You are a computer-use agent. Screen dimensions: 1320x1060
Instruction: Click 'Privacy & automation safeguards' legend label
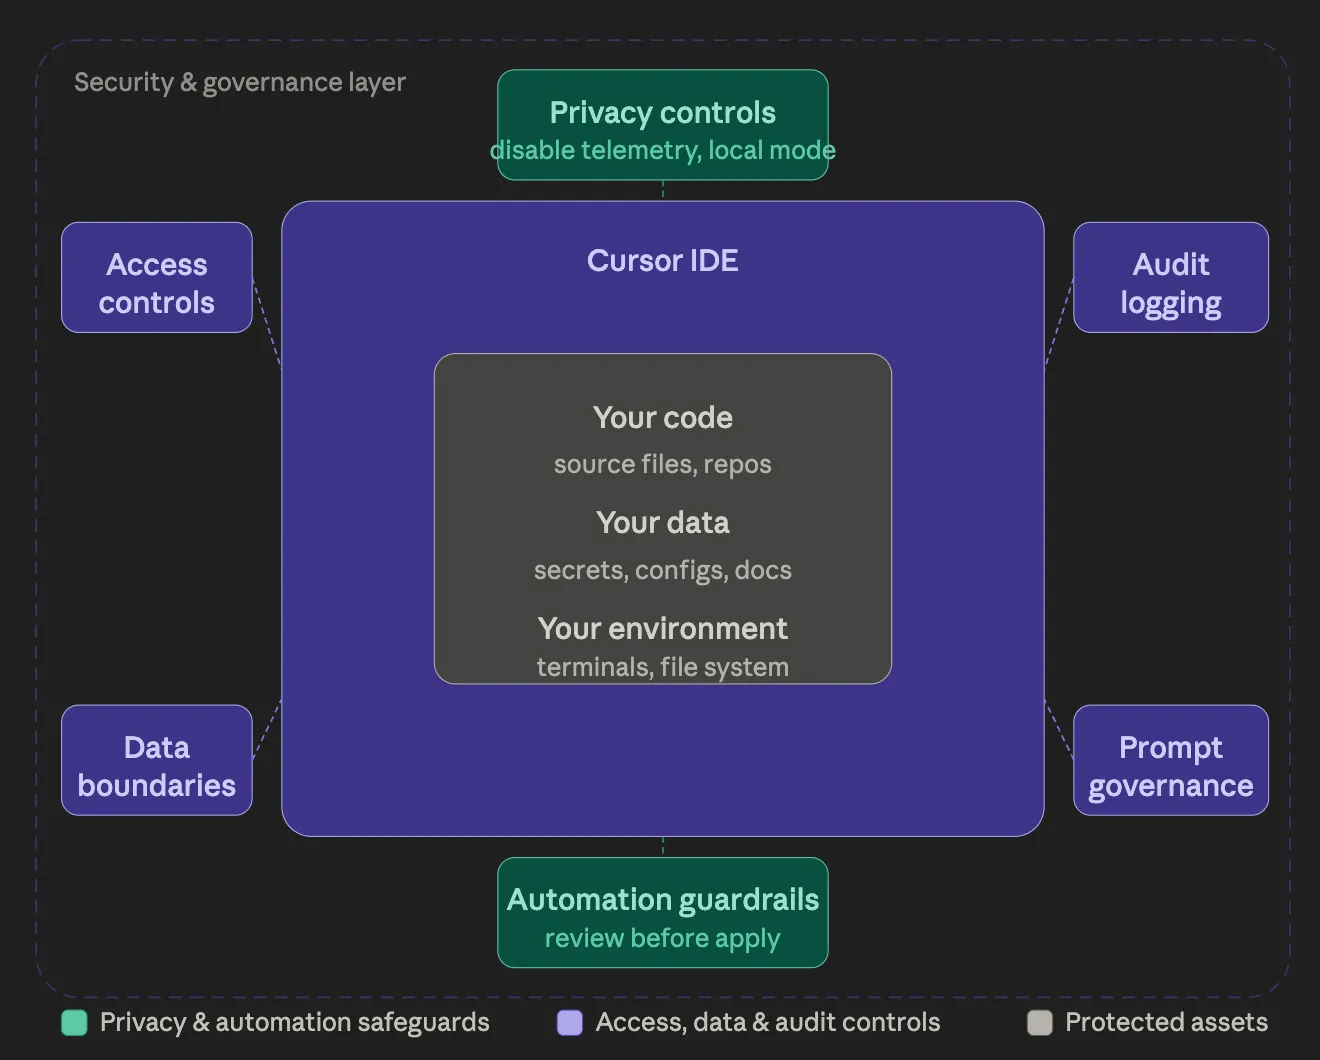tap(295, 1023)
